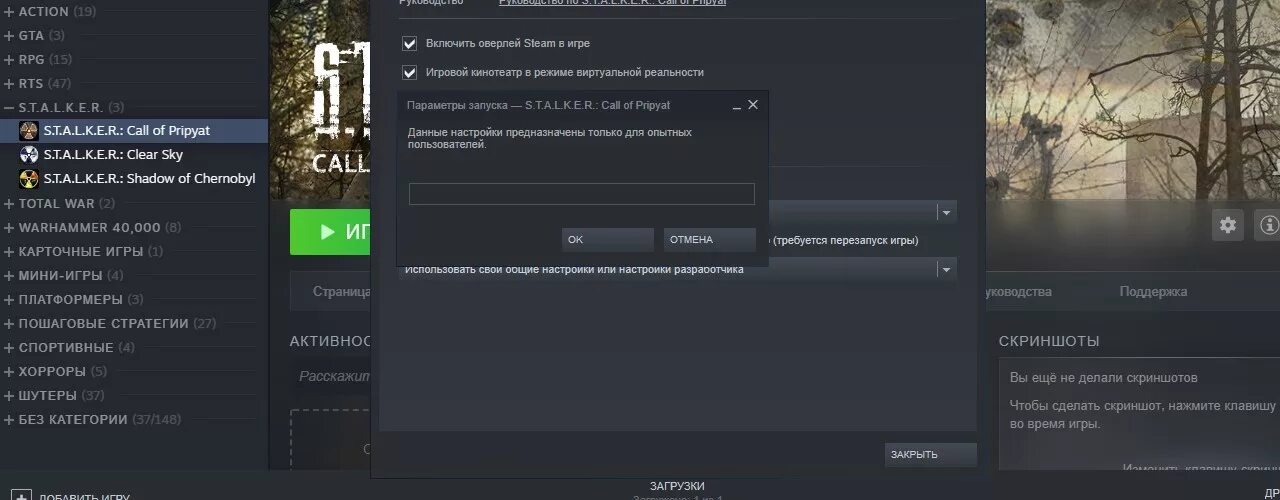
Task: Expand the WARHAMMER 40,000 category
Action: 9,227
